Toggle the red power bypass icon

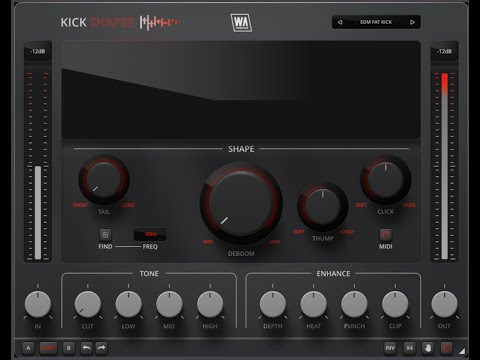447,348
